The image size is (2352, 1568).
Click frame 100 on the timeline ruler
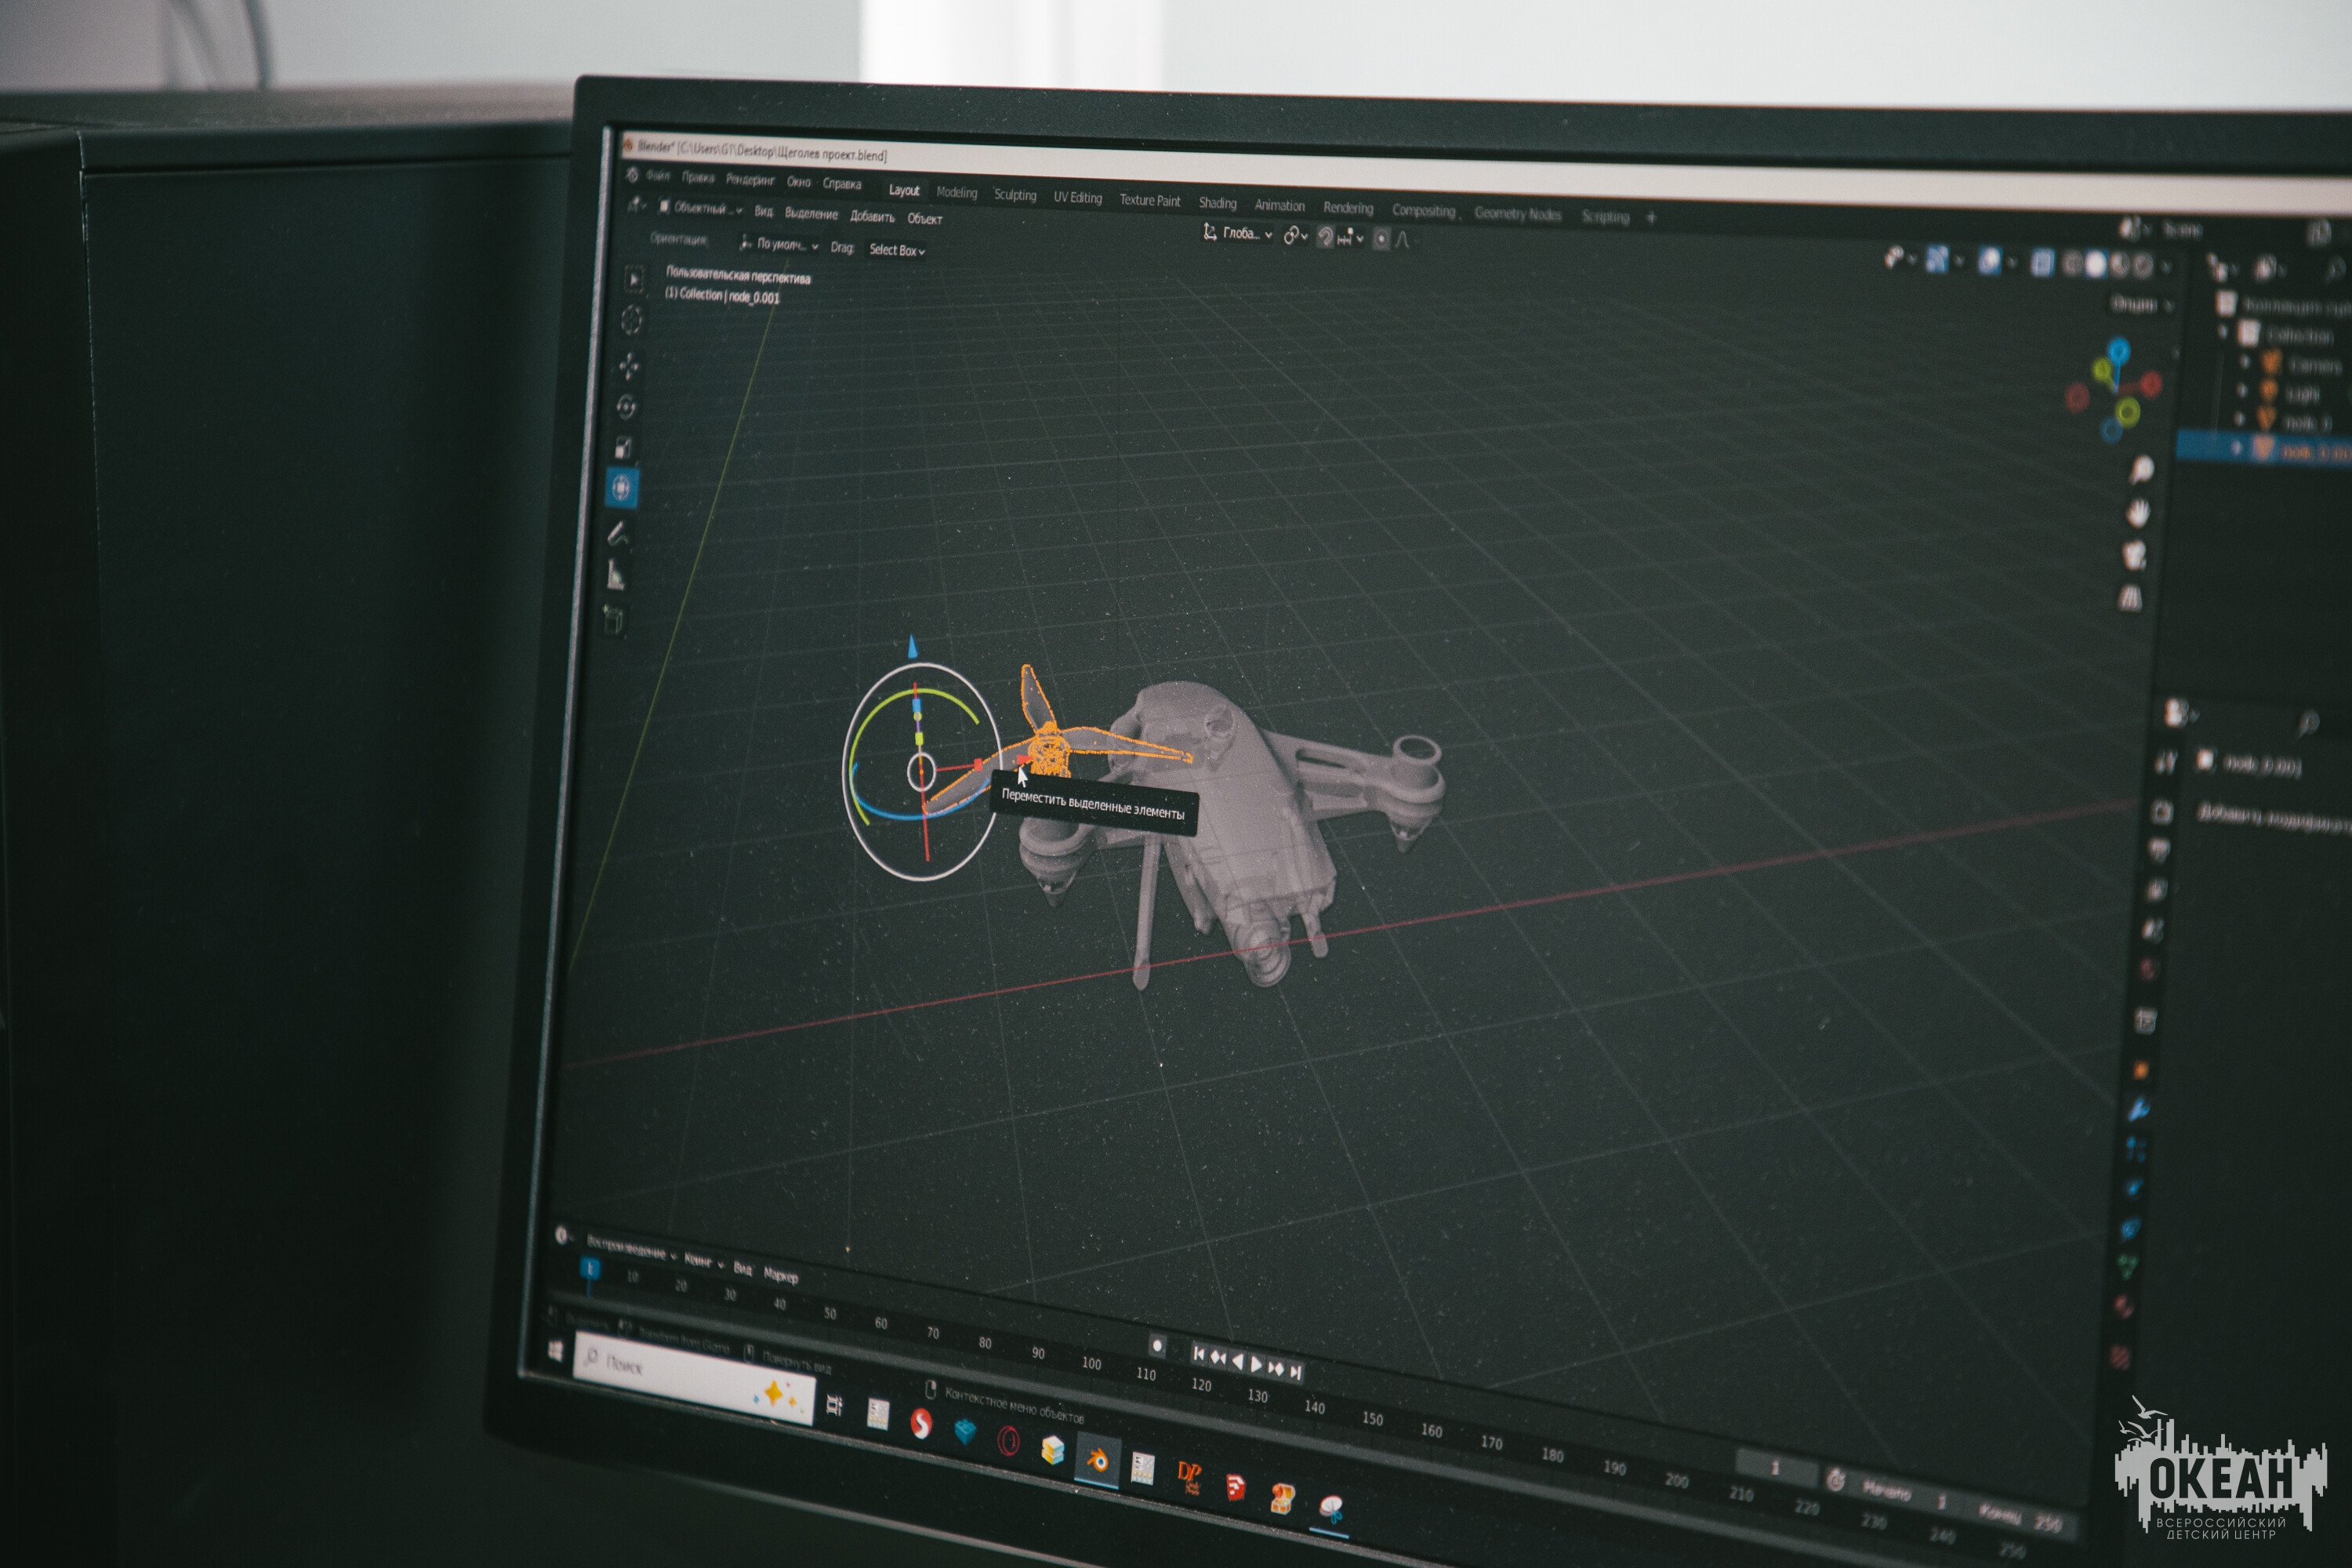[x=1091, y=1363]
